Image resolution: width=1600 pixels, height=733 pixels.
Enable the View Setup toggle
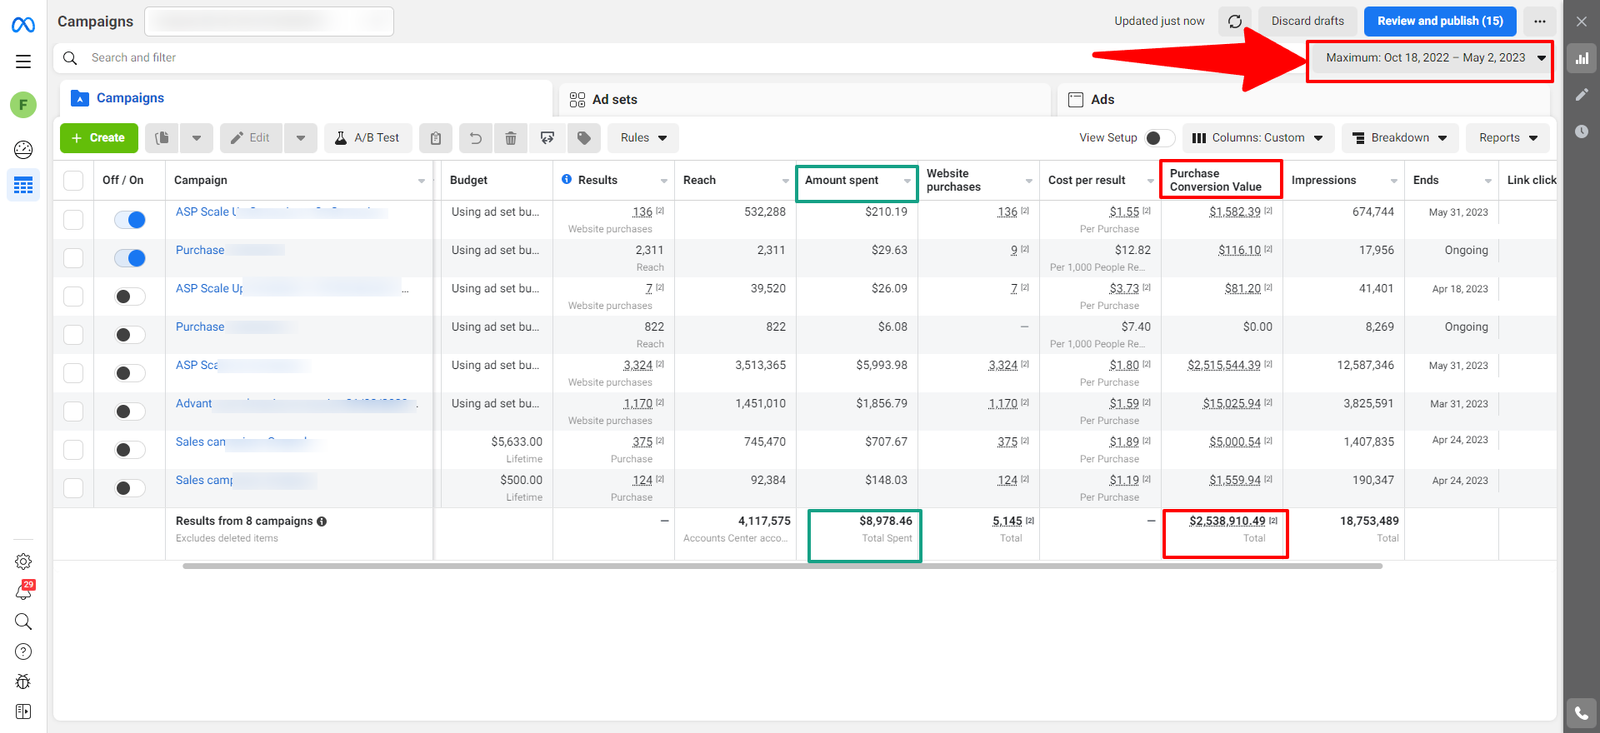1160,138
